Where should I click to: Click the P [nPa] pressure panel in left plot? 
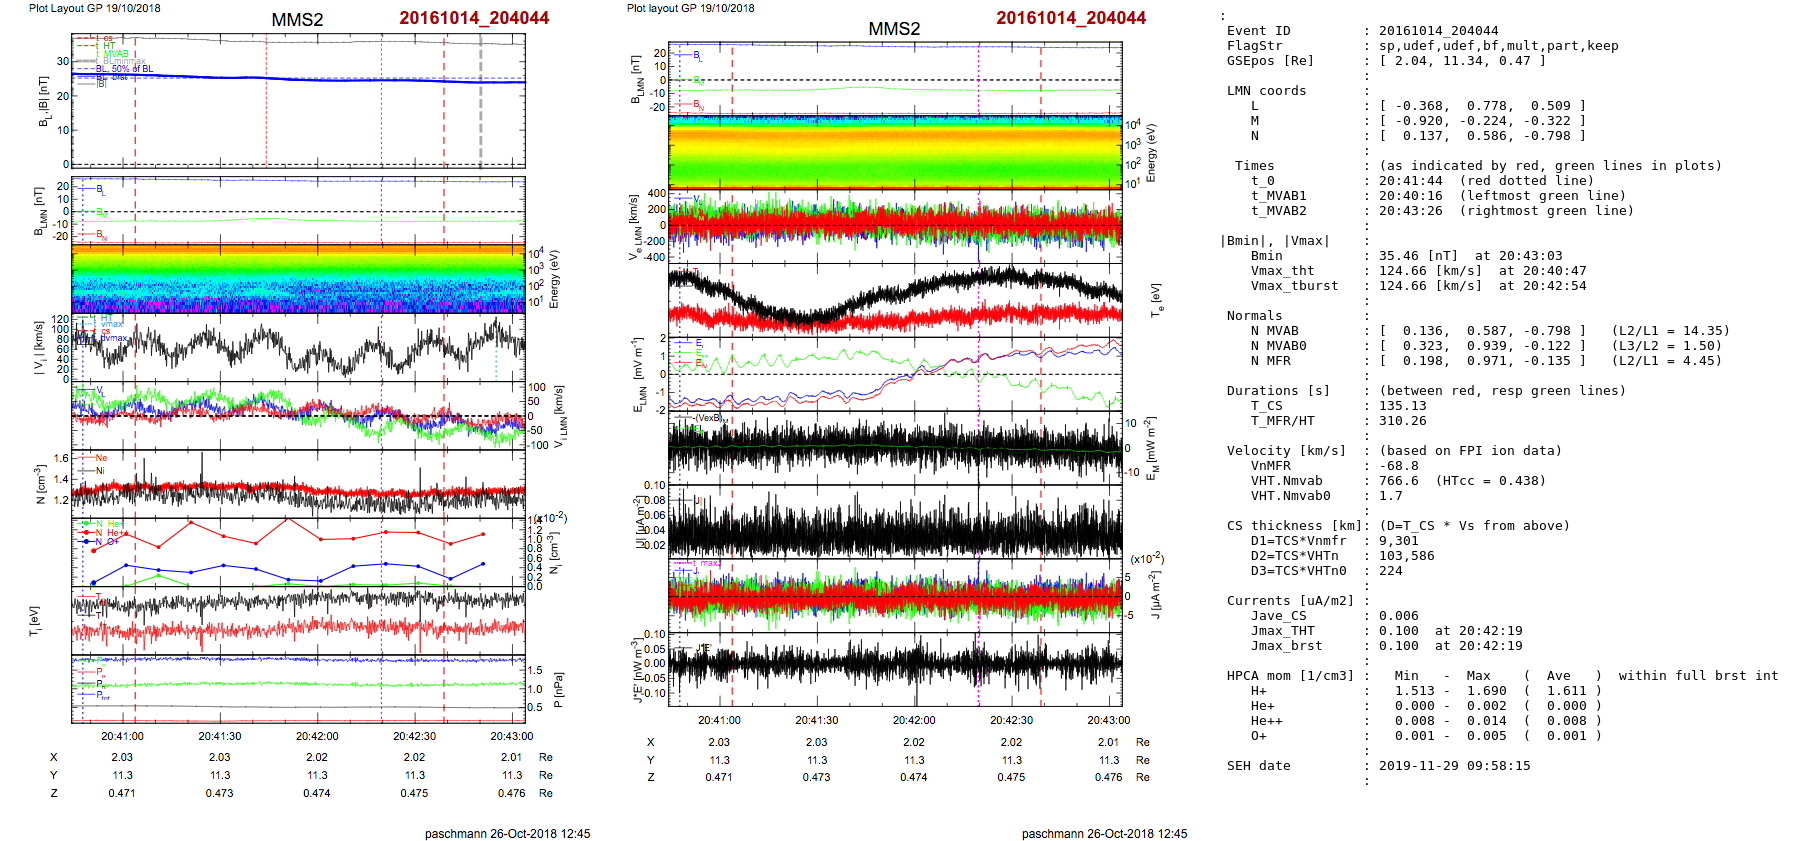(x=298, y=688)
